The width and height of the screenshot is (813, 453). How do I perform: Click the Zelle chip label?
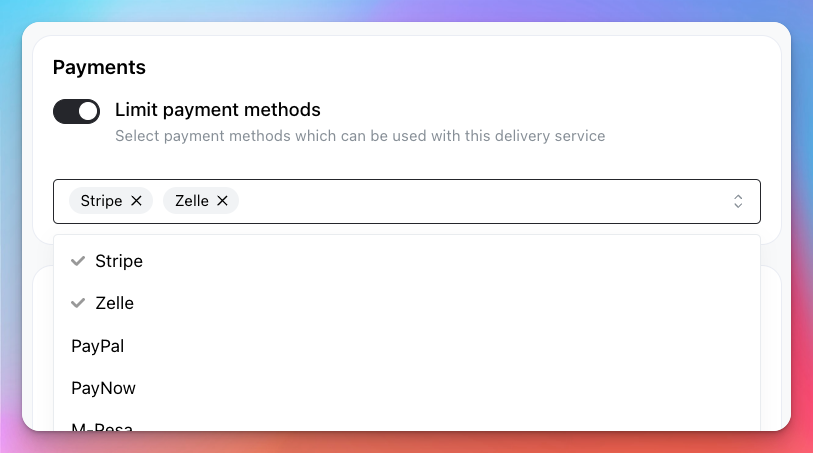point(192,201)
